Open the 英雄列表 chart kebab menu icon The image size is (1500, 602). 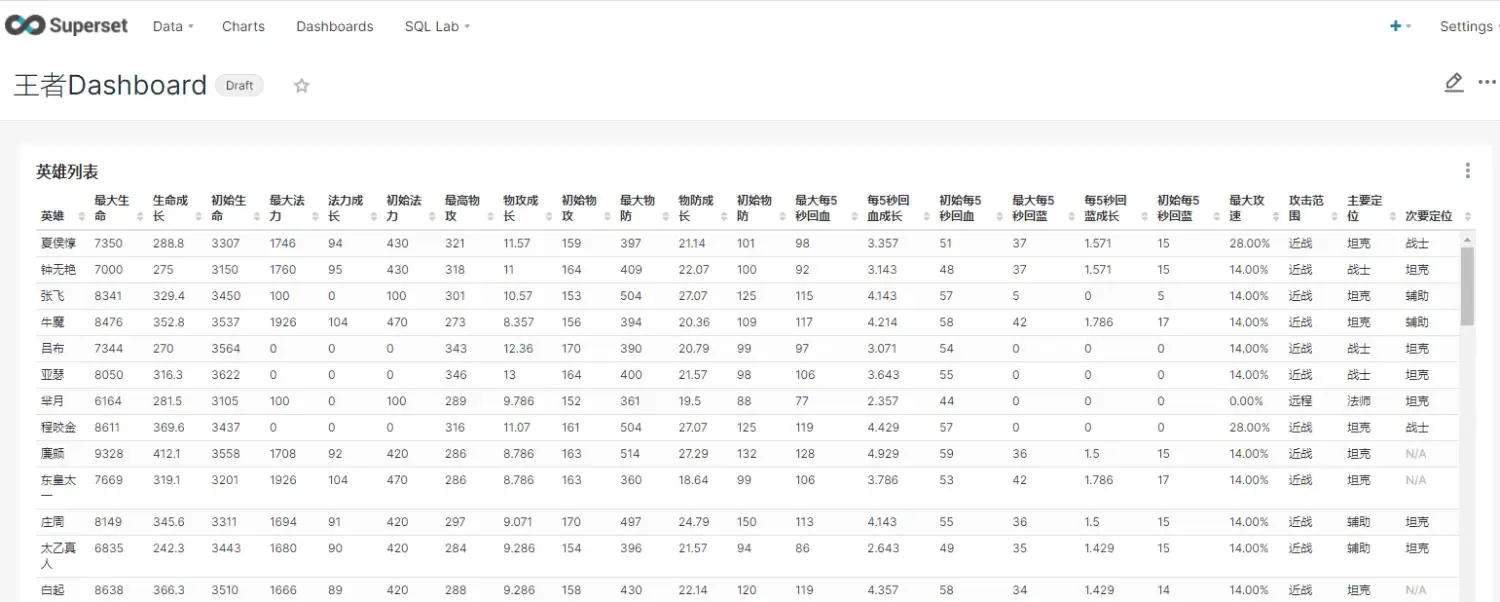click(1467, 170)
